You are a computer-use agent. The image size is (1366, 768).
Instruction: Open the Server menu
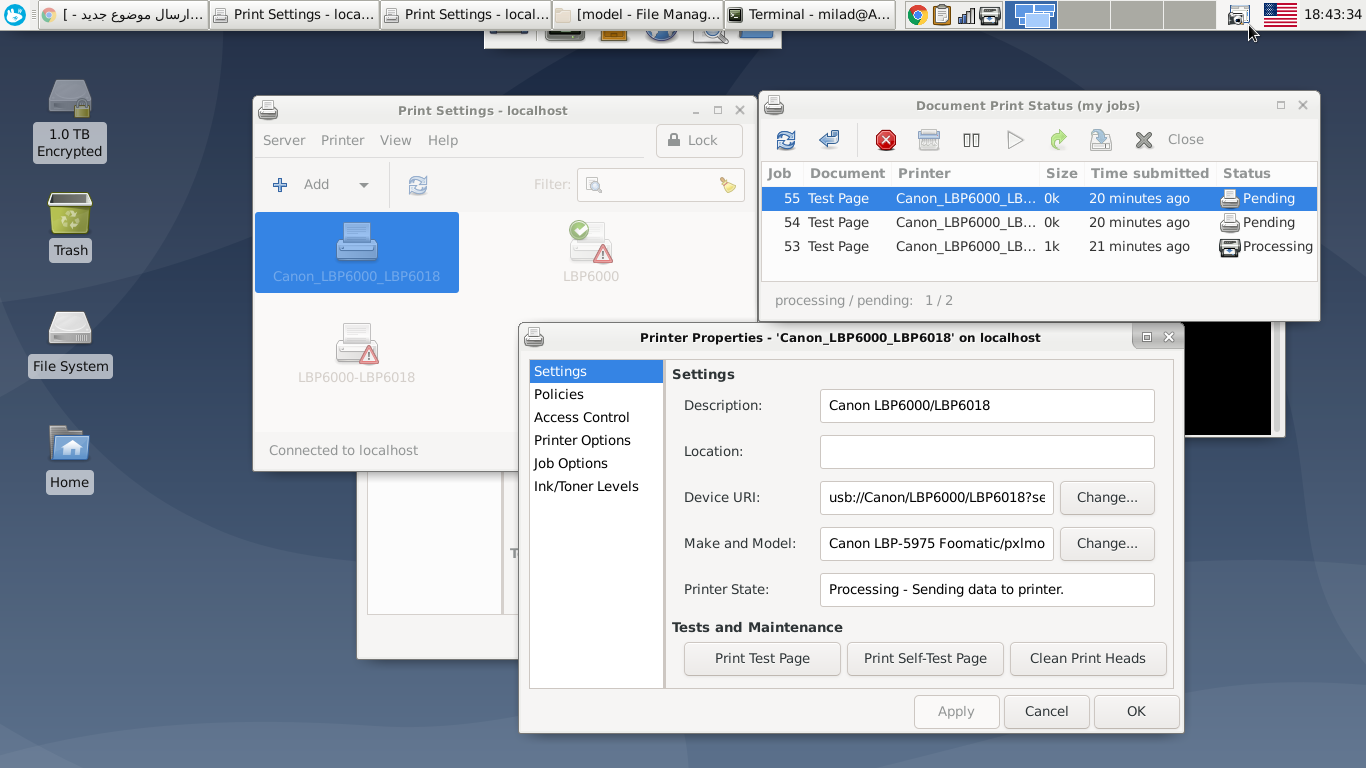pos(284,141)
